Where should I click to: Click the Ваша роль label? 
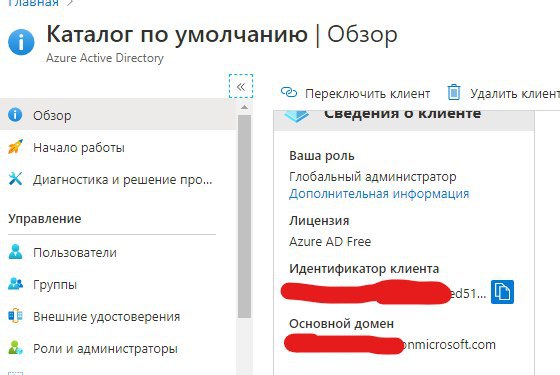pyautogui.click(x=321, y=156)
